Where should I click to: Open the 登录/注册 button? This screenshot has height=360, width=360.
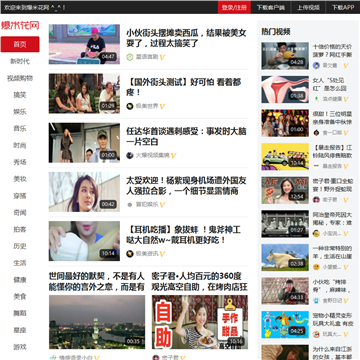(x=234, y=7)
